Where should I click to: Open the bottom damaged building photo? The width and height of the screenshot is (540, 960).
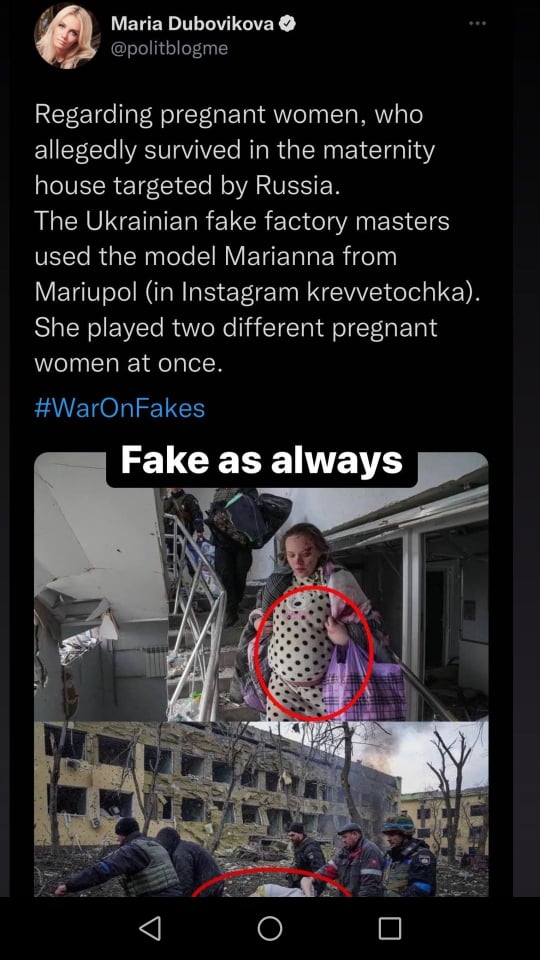tap(261, 809)
